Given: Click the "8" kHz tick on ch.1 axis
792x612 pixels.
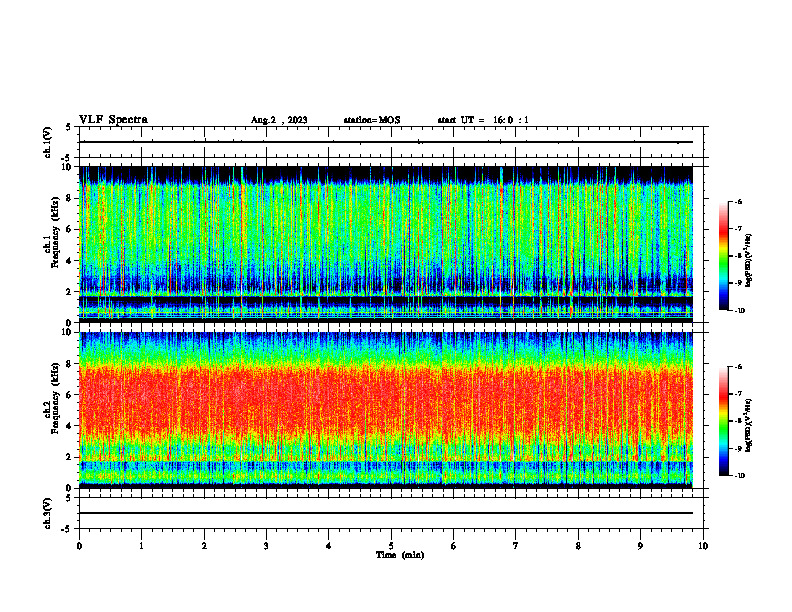Looking at the screenshot, I should click(x=70, y=198).
